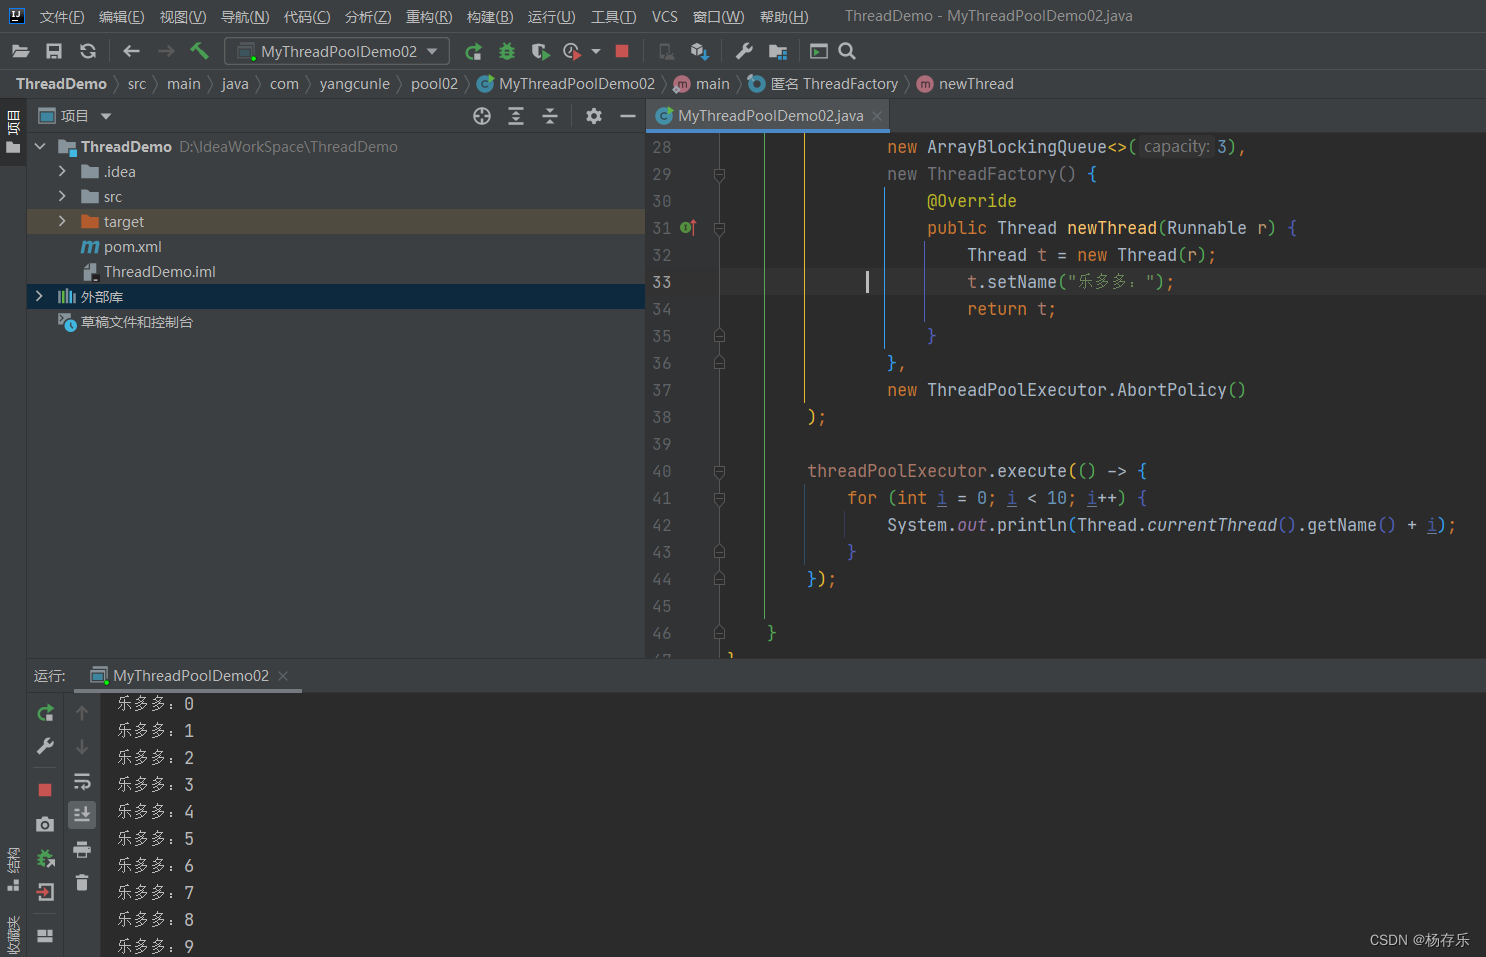Open project panel settings gear
Screen dimensions: 1486x957
pyautogui.click(x=594, y=116)
